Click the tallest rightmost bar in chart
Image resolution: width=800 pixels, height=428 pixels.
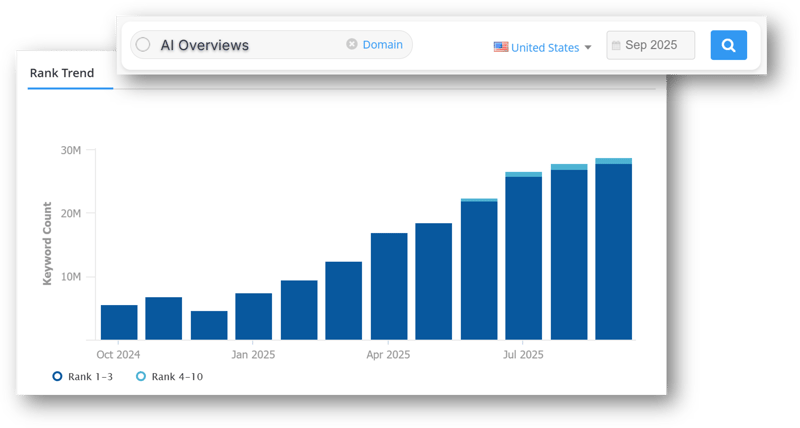[x=613, y=252]
